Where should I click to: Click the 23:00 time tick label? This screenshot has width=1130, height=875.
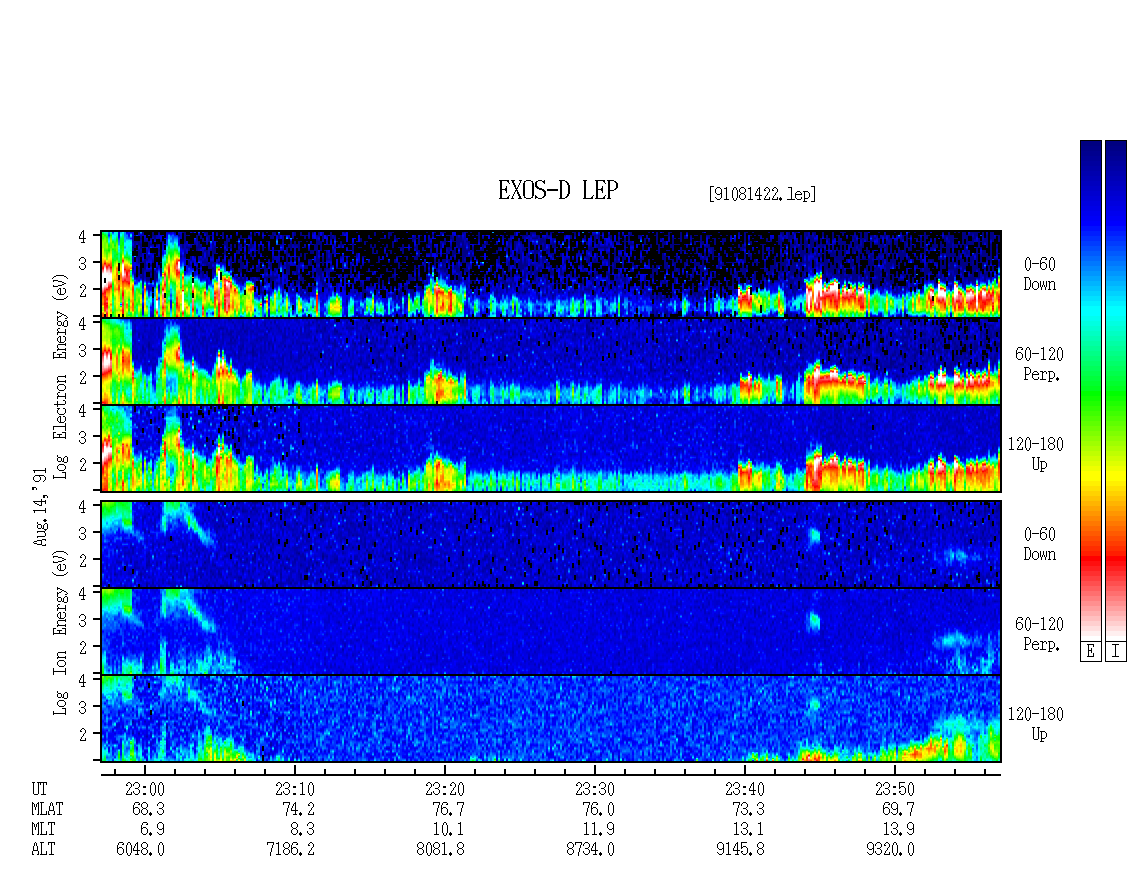(x=144, y=790)
